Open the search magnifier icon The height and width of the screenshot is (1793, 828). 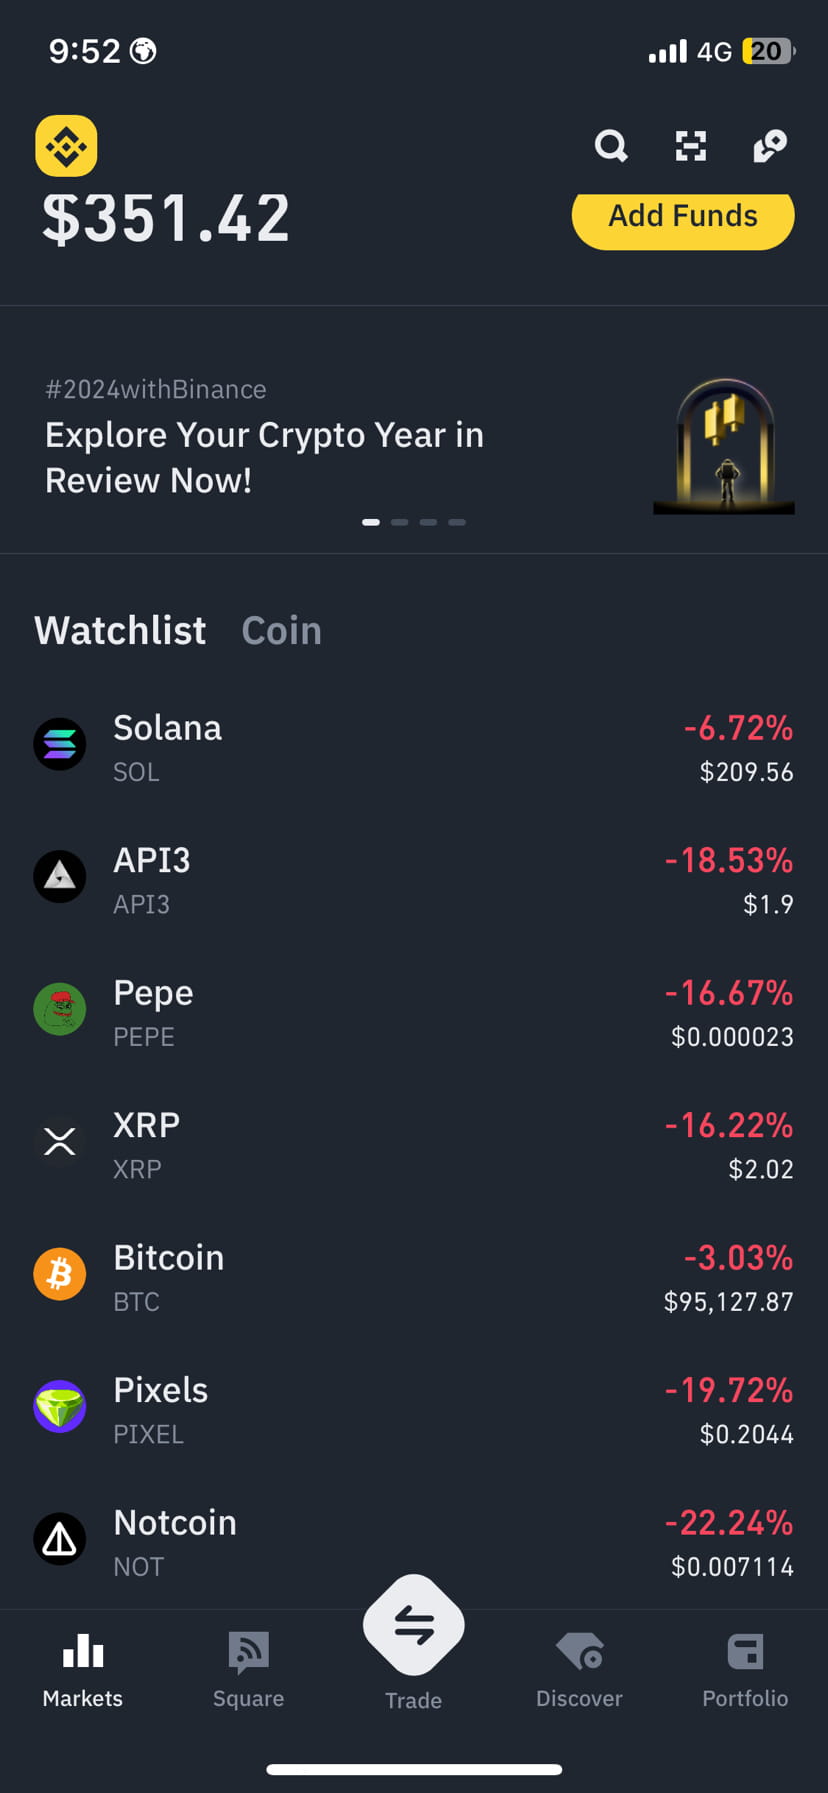coord(611,146)
